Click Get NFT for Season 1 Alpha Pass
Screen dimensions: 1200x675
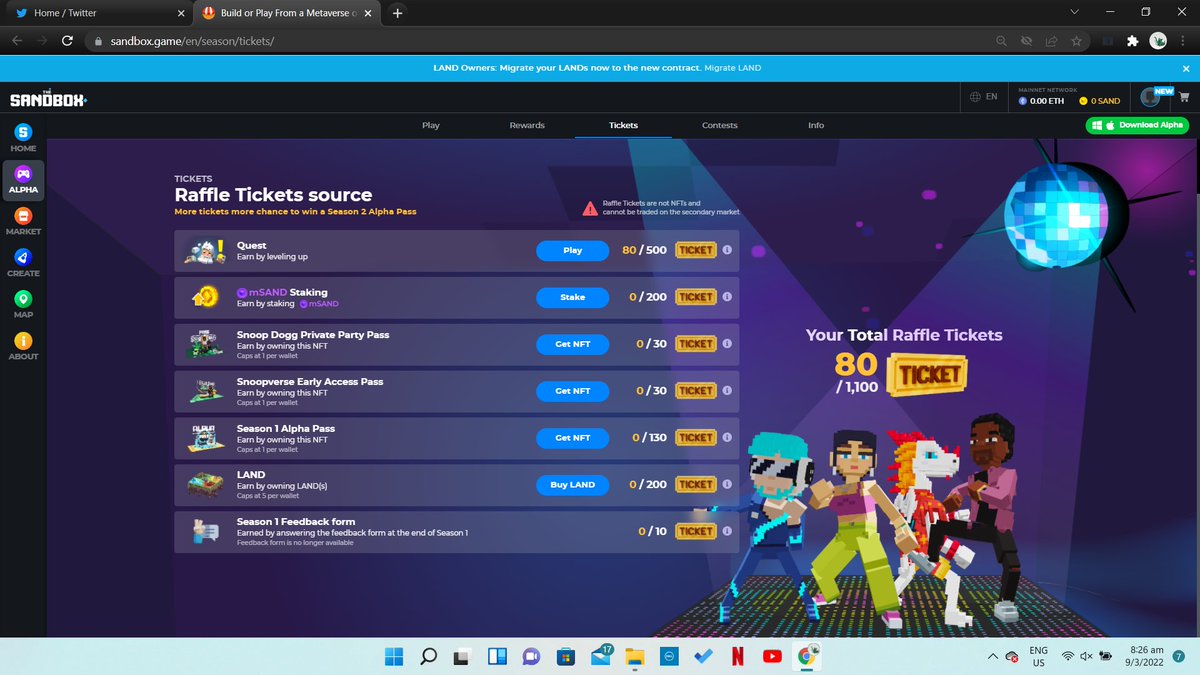tap(573, 438)
